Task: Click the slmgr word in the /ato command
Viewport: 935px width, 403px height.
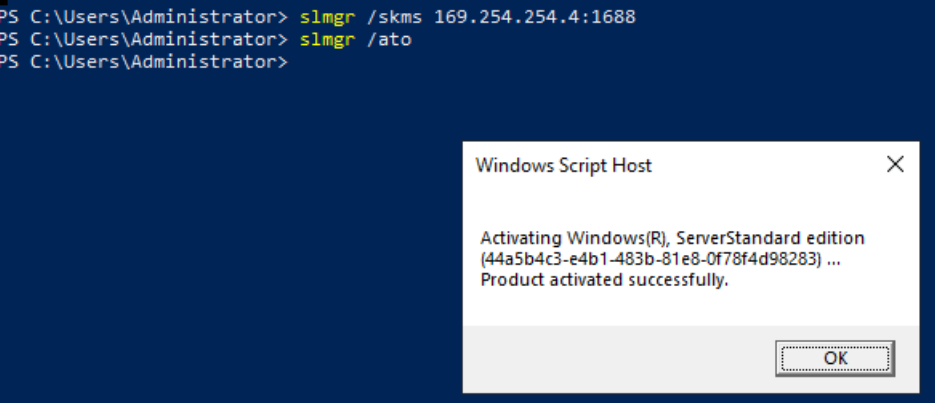Action: click(327, 40)
